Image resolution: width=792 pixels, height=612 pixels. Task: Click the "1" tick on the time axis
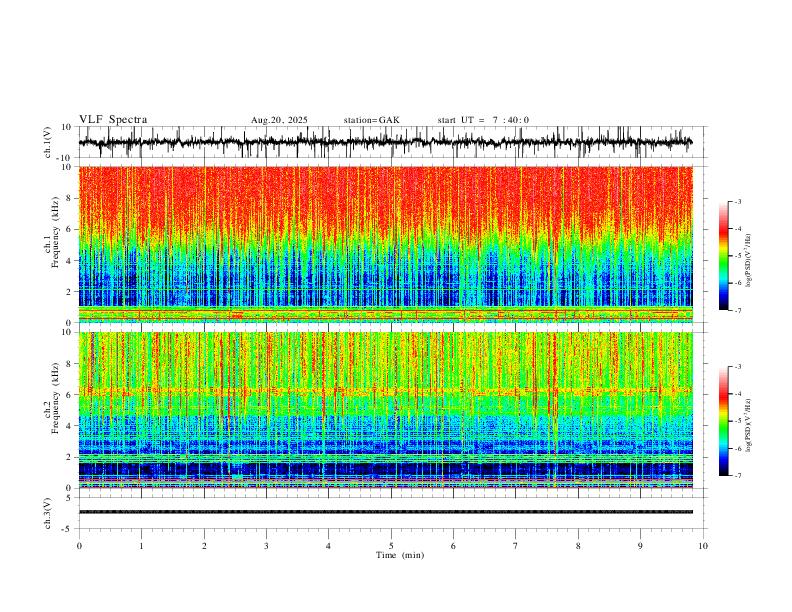pos(141,546)
